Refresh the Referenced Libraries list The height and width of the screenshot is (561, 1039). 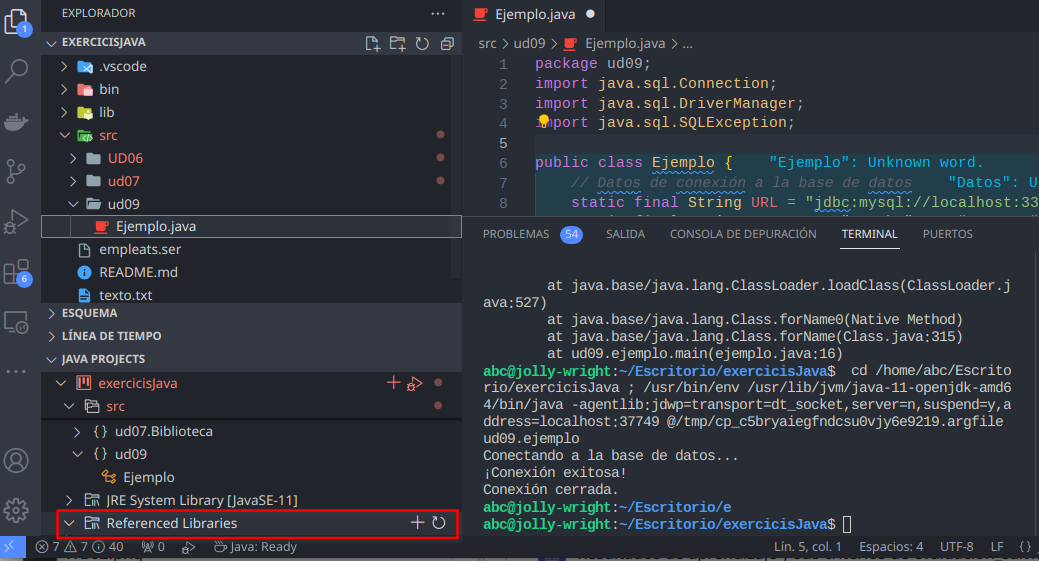[x=439, y=523]
